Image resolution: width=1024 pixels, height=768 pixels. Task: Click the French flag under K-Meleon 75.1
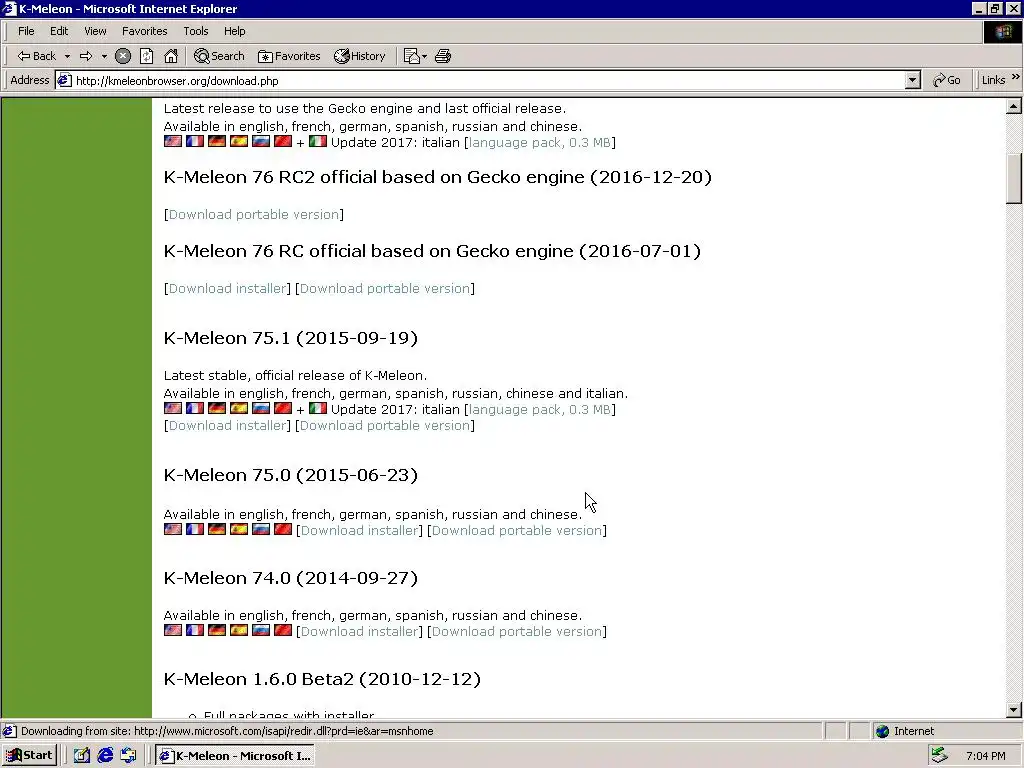(x=195, y=408)
